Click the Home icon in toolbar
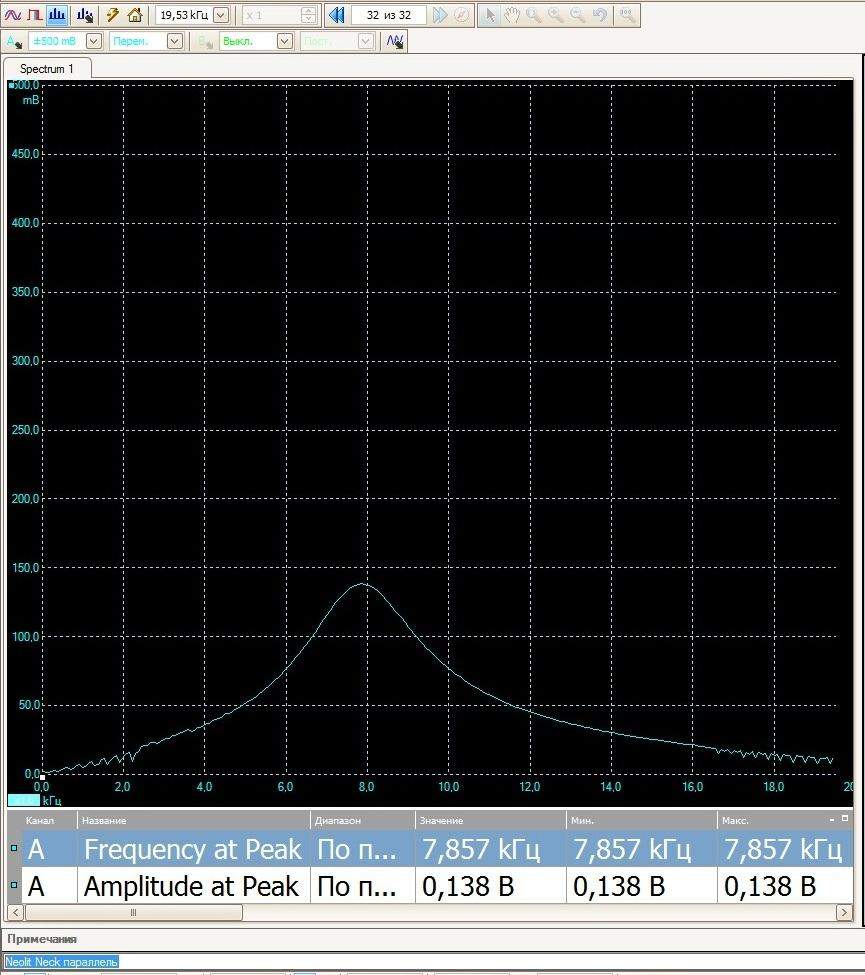This screenshot has width=865, height=975. (135, 15)
